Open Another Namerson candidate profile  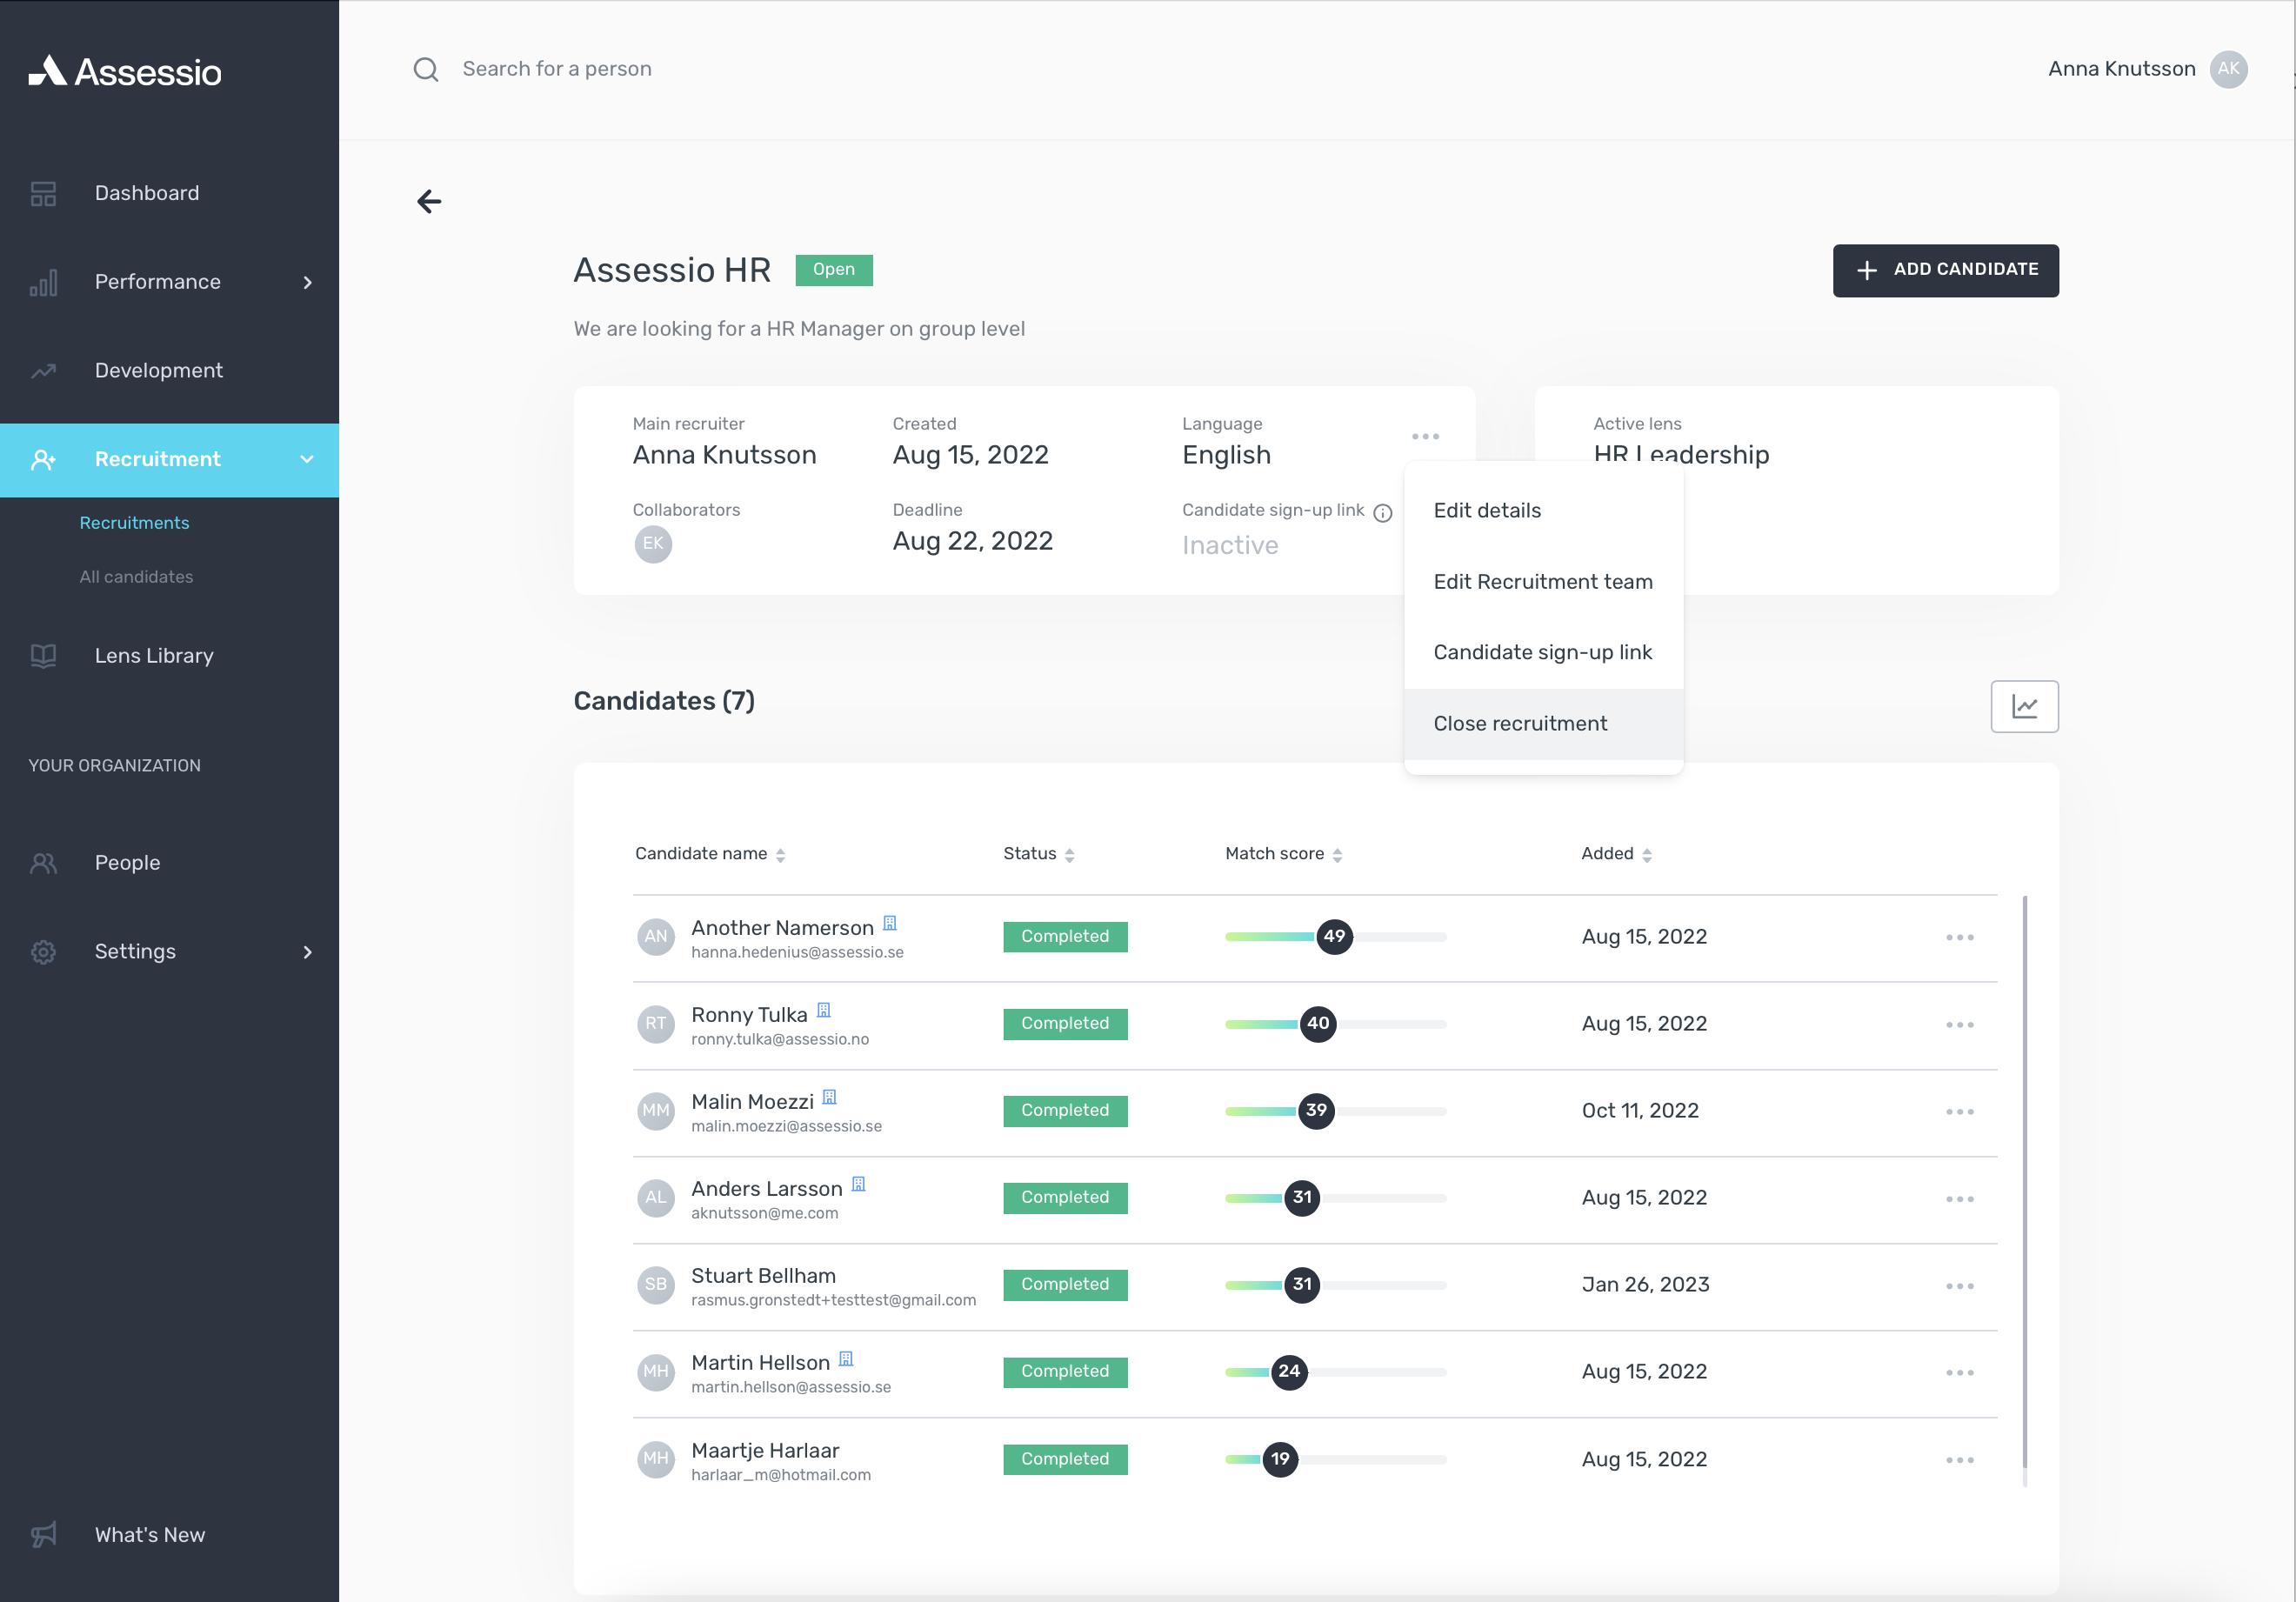pos(782,928)
